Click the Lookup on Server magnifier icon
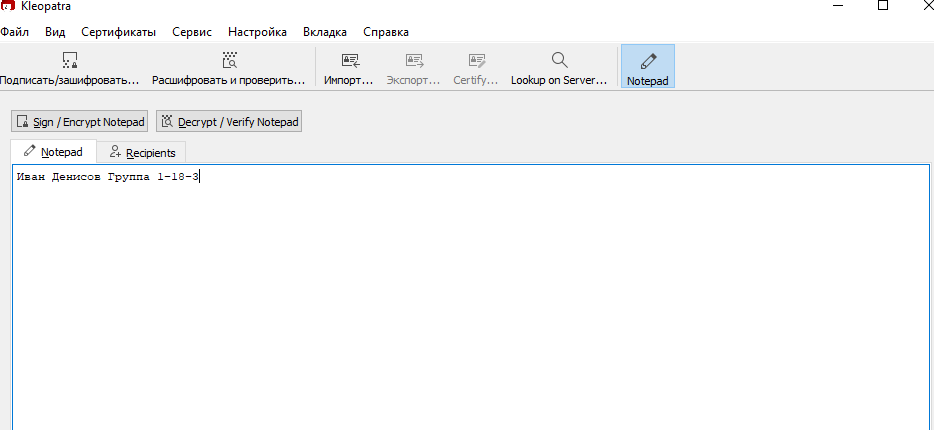 (559, 60)
